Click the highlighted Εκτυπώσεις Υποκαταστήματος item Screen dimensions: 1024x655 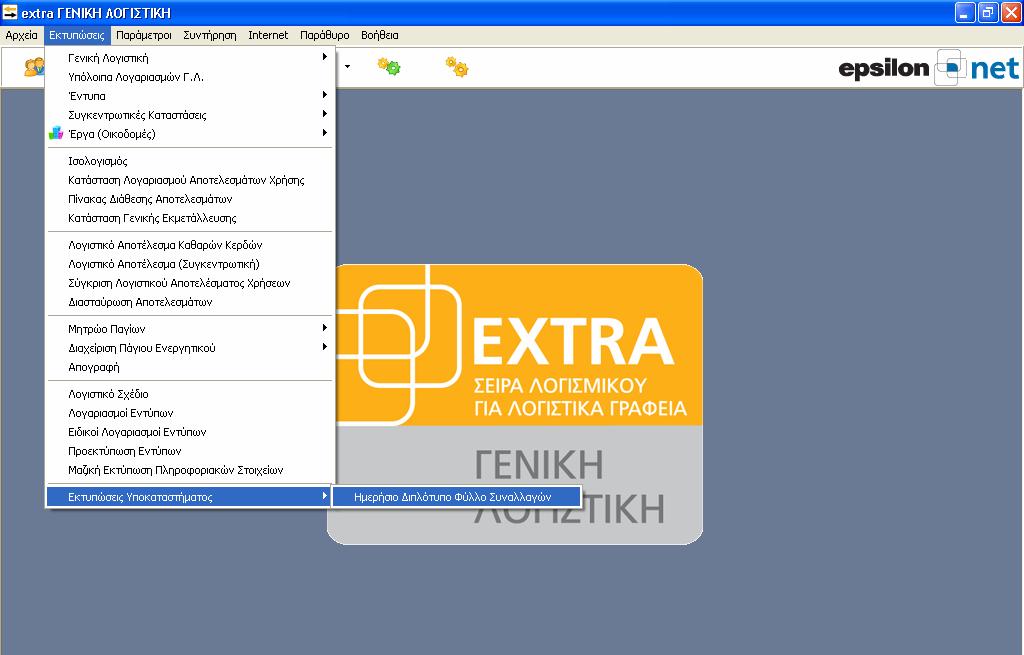click(189, 497)
